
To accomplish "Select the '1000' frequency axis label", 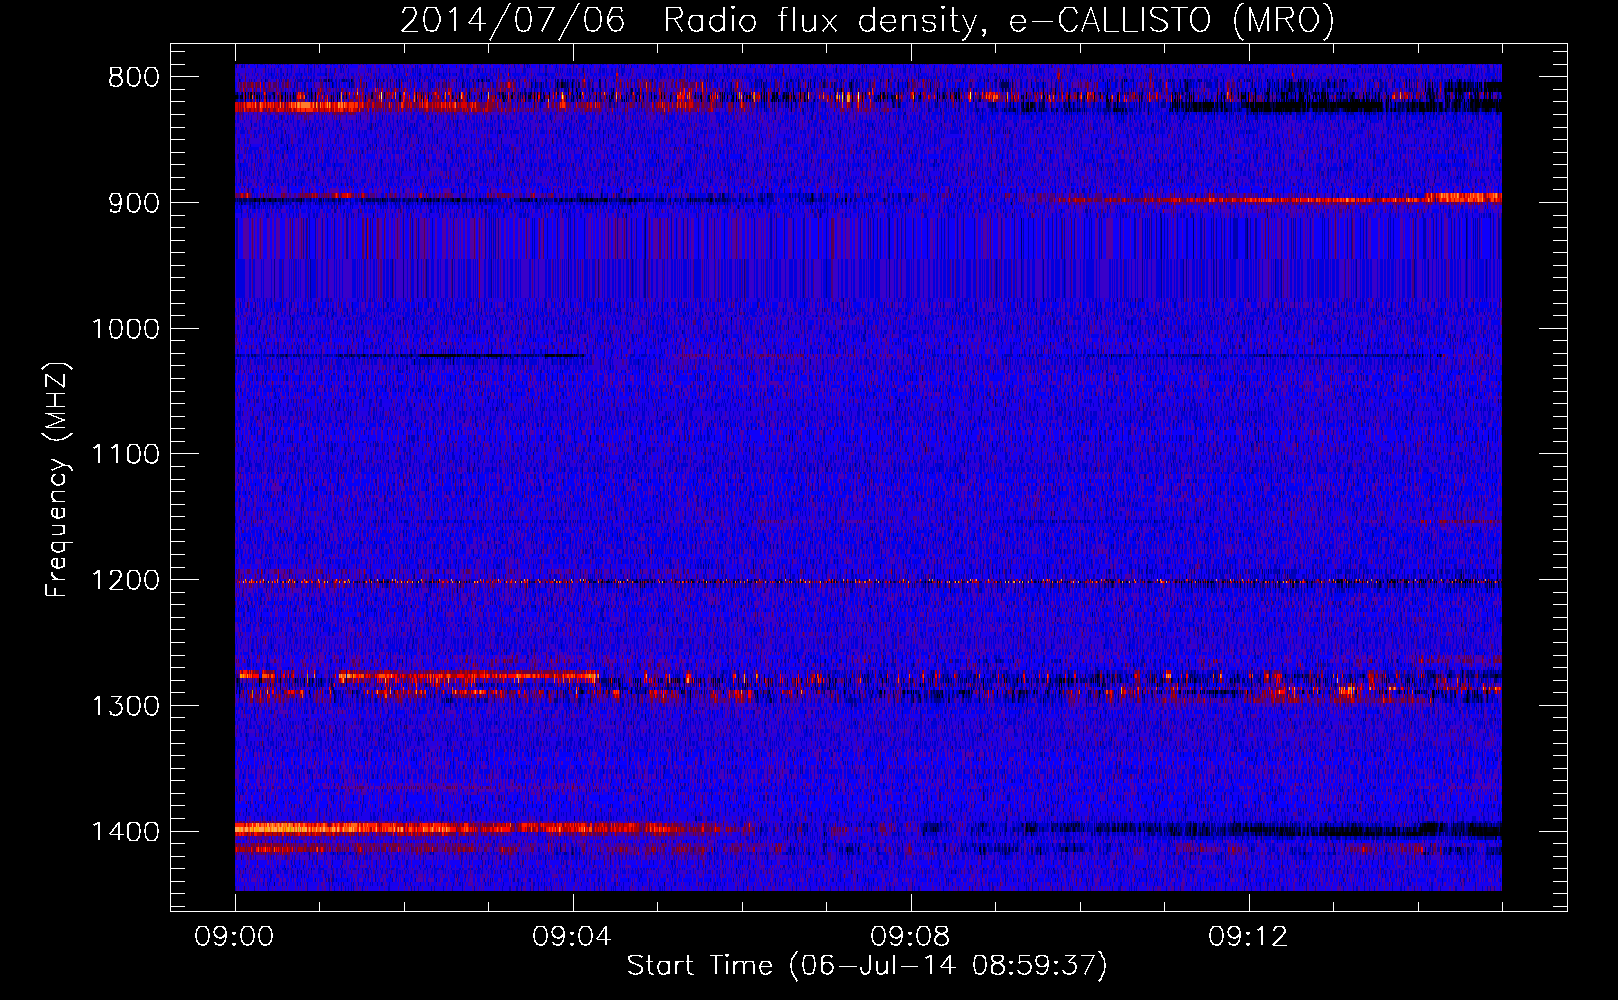I will click(125, 329).
